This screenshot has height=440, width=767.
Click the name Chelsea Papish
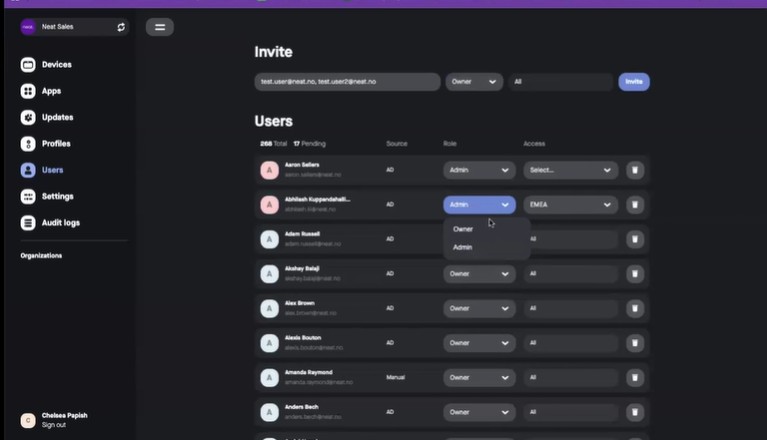click(x=65, y=416)
